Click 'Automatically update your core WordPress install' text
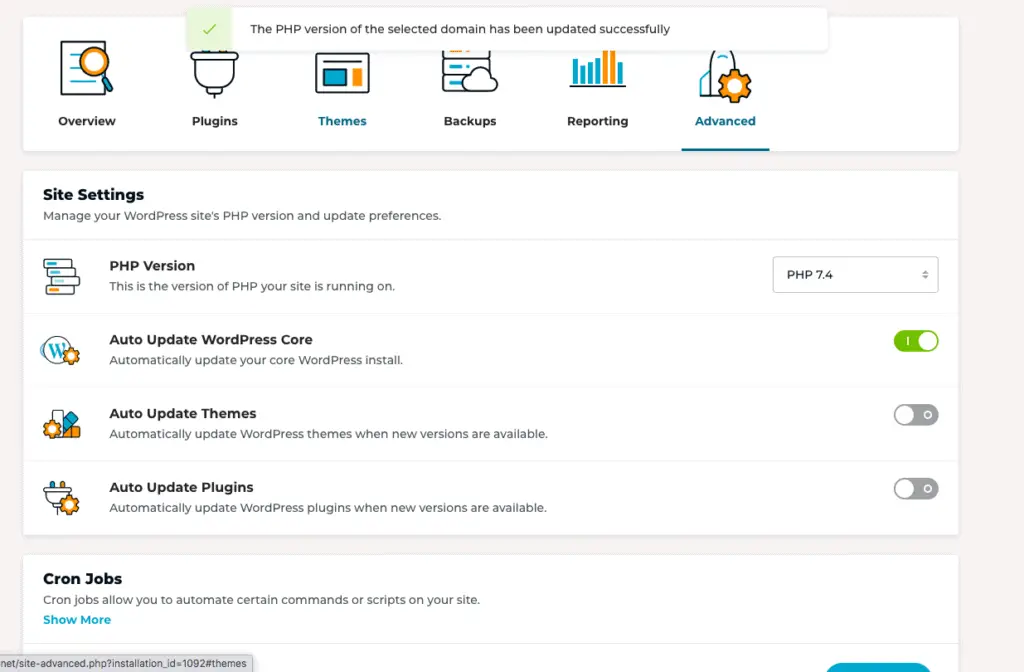The width and height of the screenshot is (1024, 672). pos(256,360)
